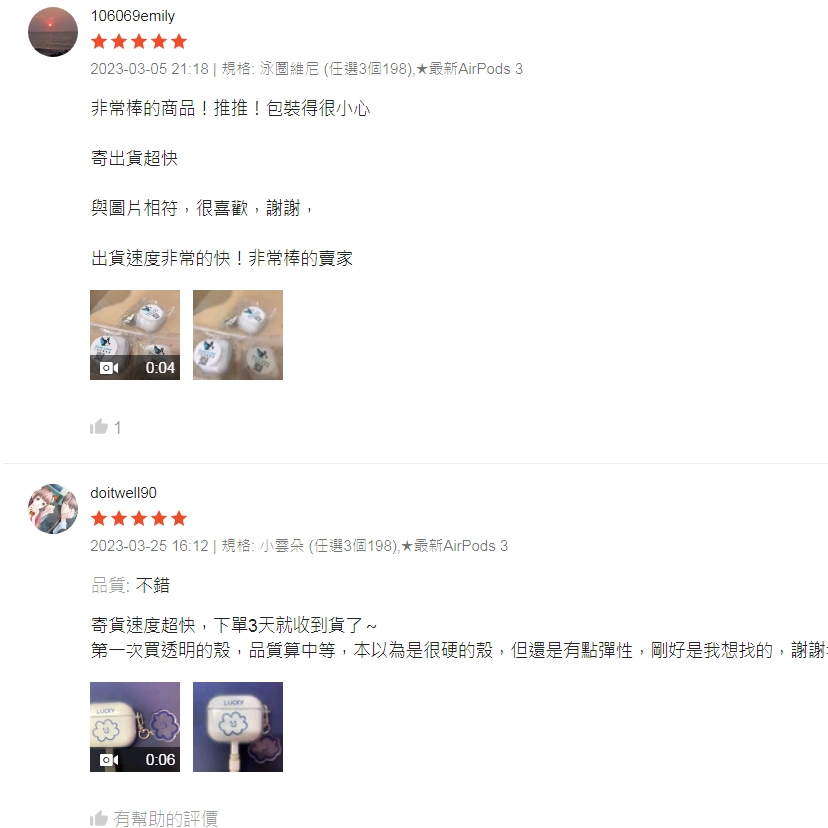Like 106069emily's review with thumbs-up

point(99,427)
